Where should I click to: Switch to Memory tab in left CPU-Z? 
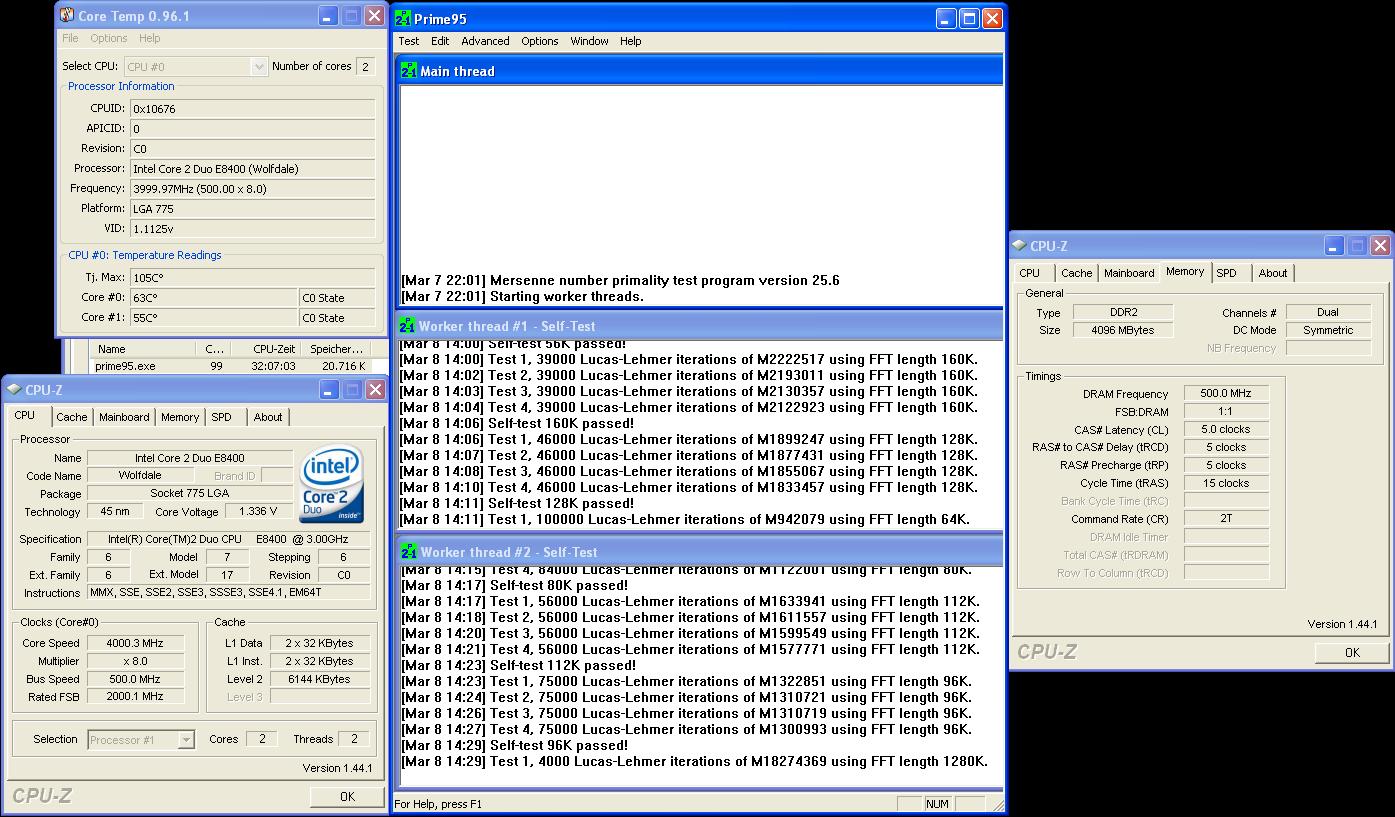180,417
